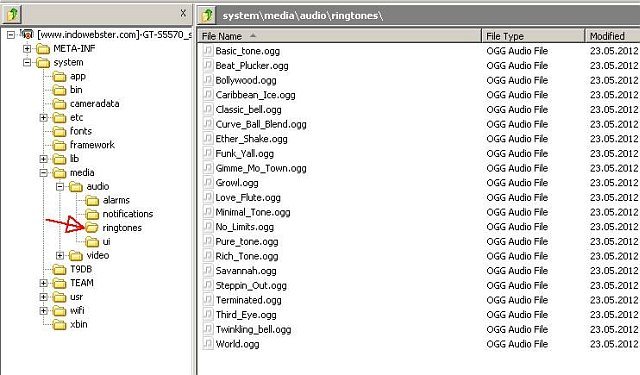Click the up-folder icon in the left pane
Image resolution: width=640 pixels, height=375 pixels.
click(12, 15)
